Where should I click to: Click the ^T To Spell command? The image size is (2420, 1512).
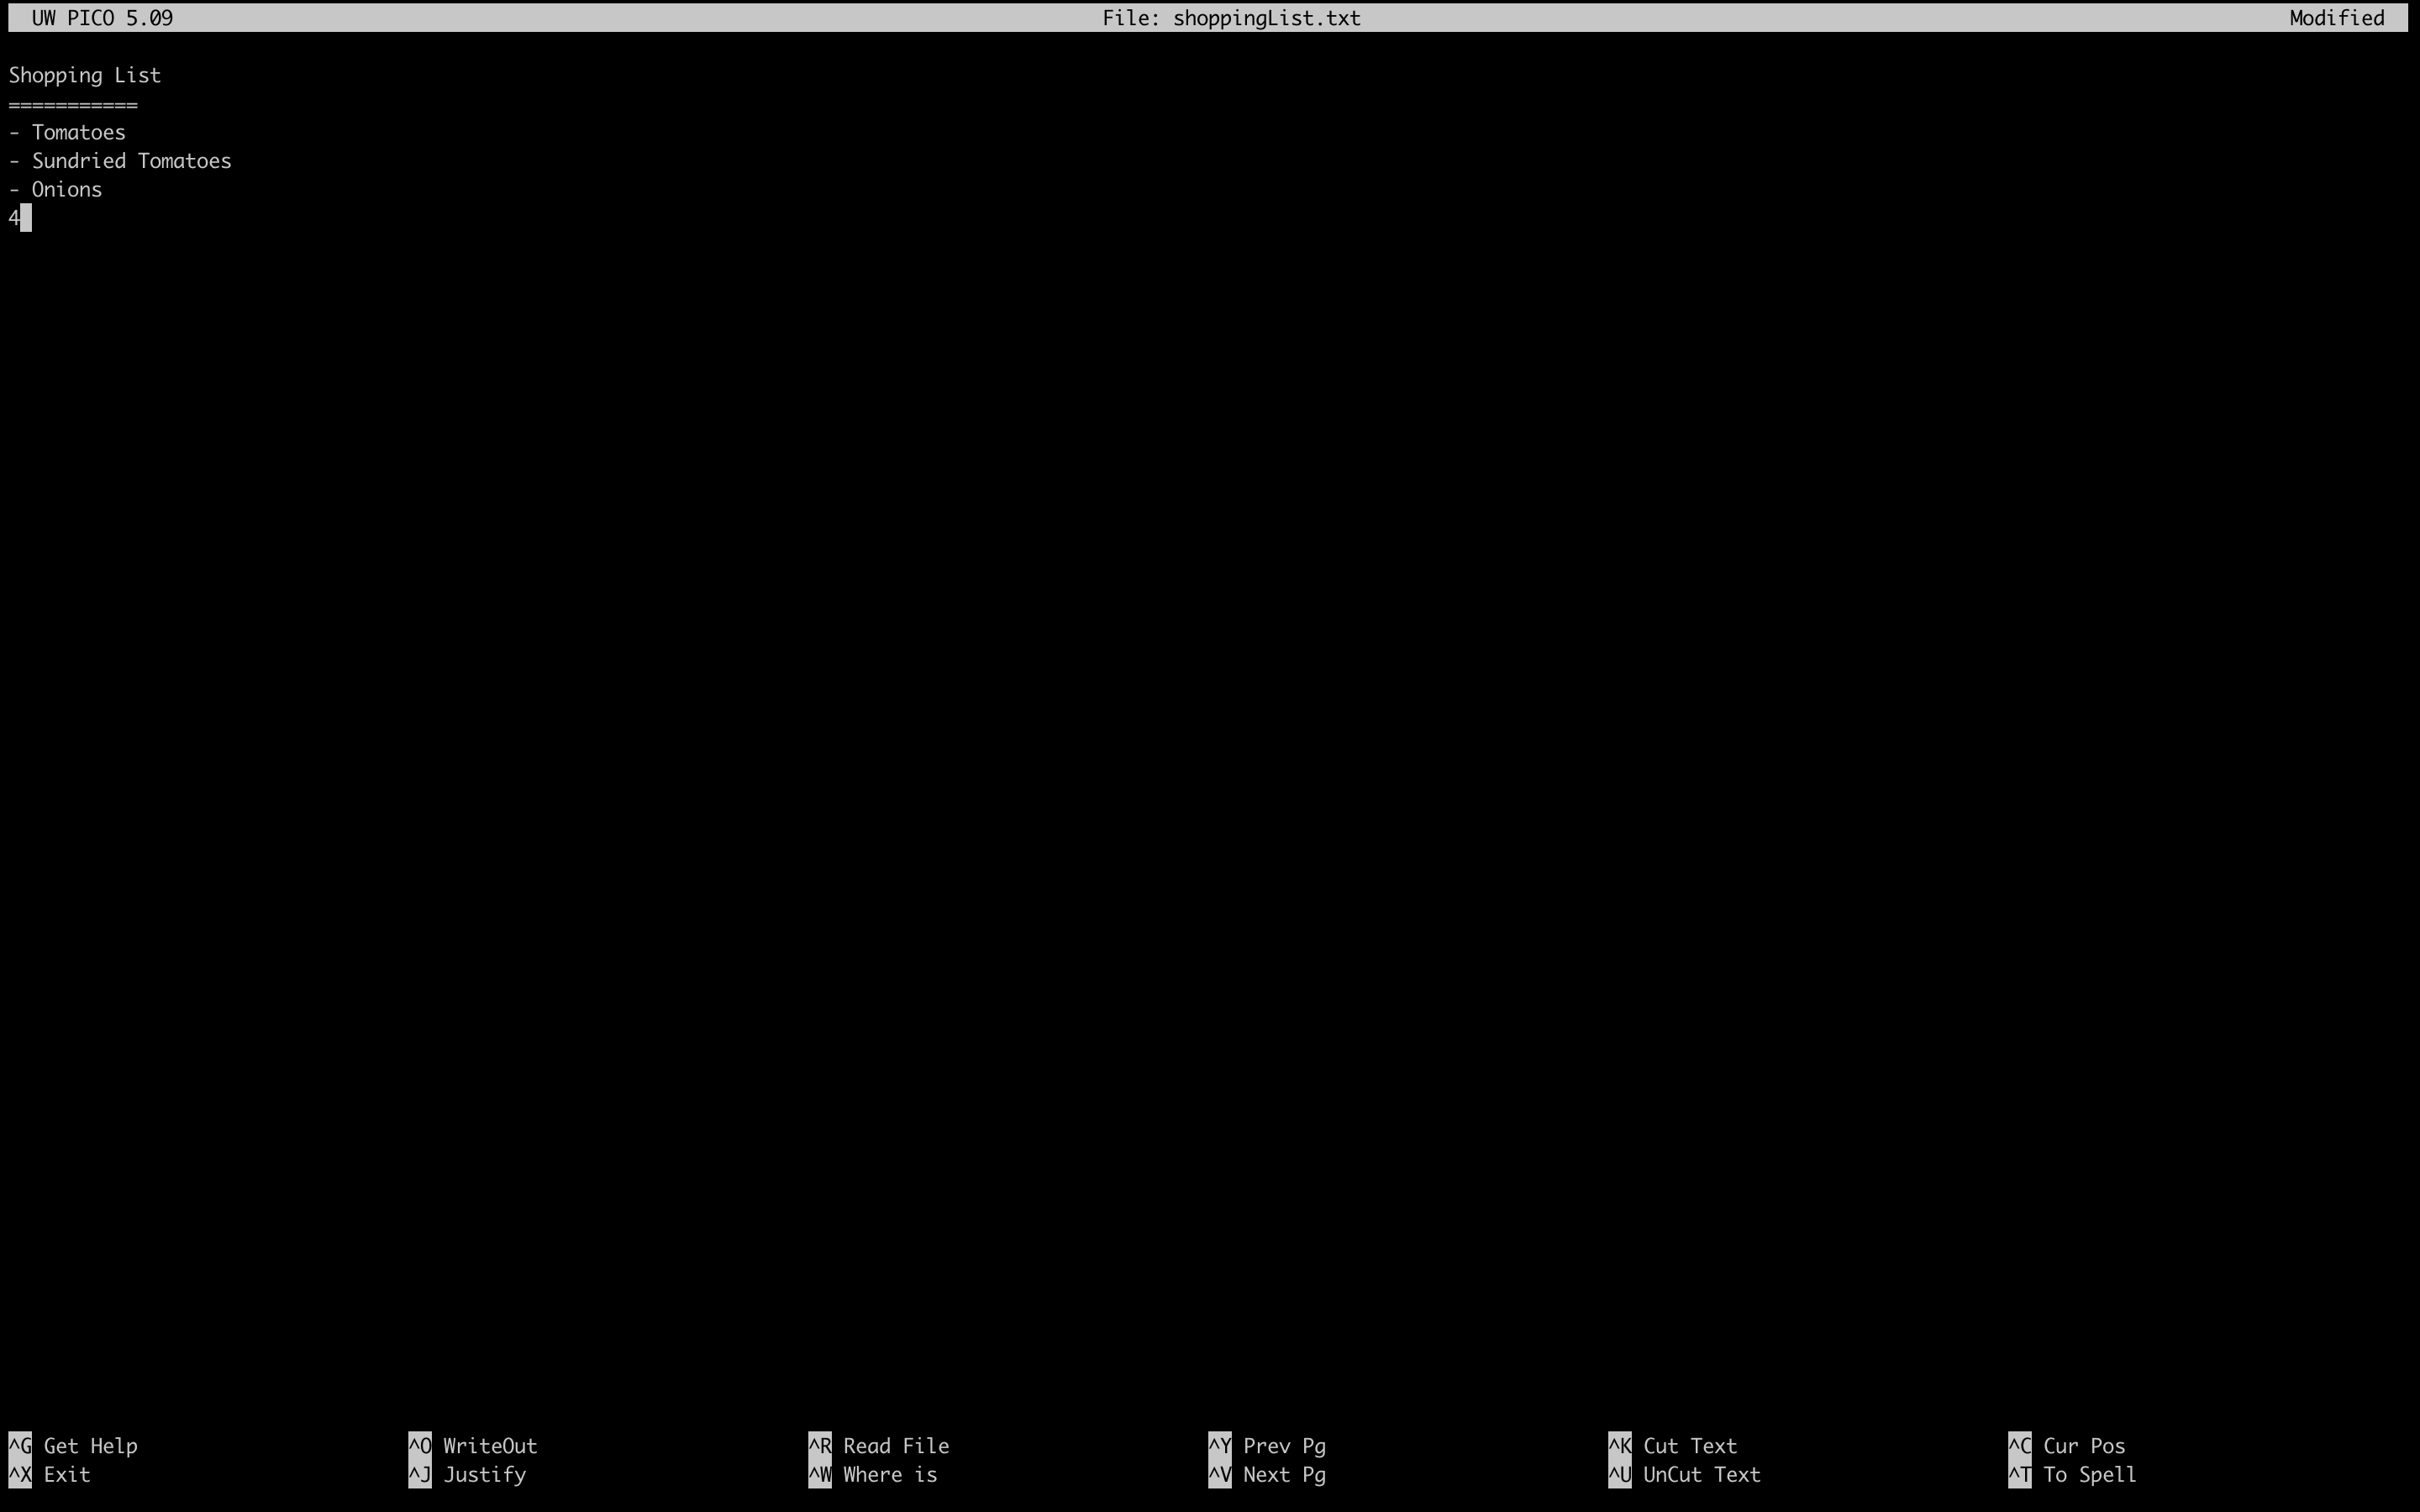pos(2072,1475)
